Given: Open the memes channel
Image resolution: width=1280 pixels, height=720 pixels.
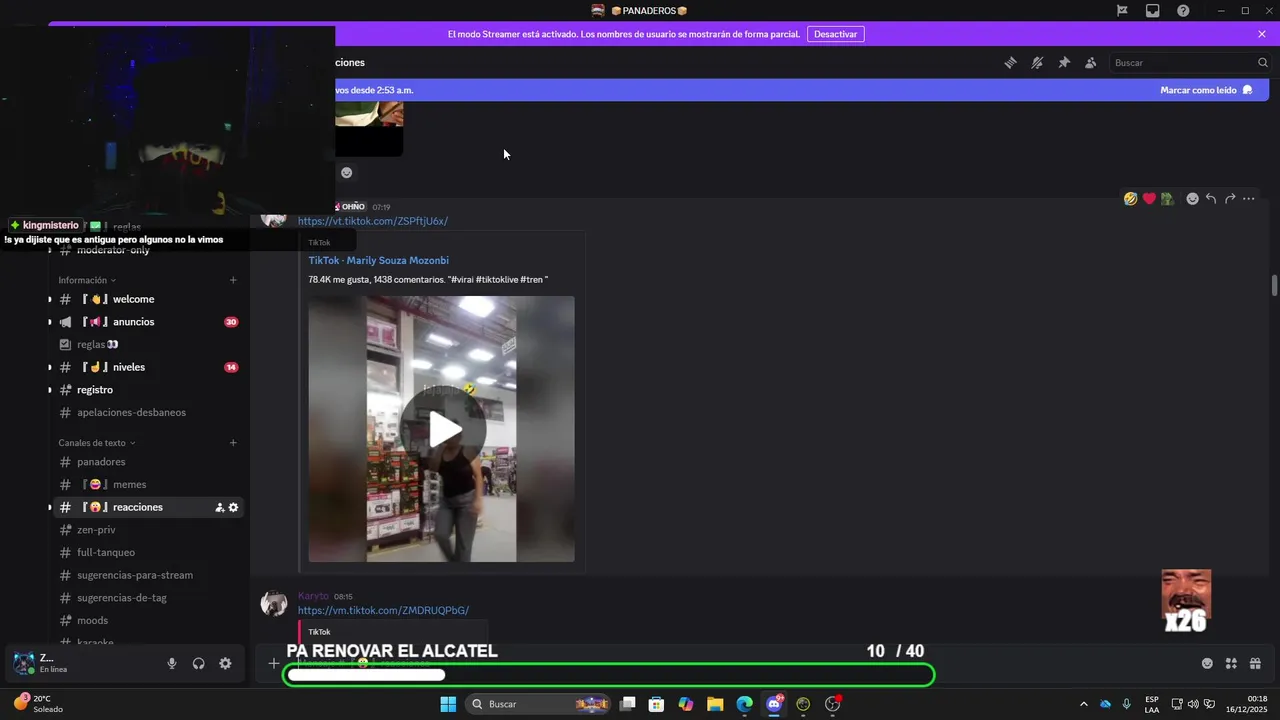Looking at the screenshot, I should pos(148,485).
